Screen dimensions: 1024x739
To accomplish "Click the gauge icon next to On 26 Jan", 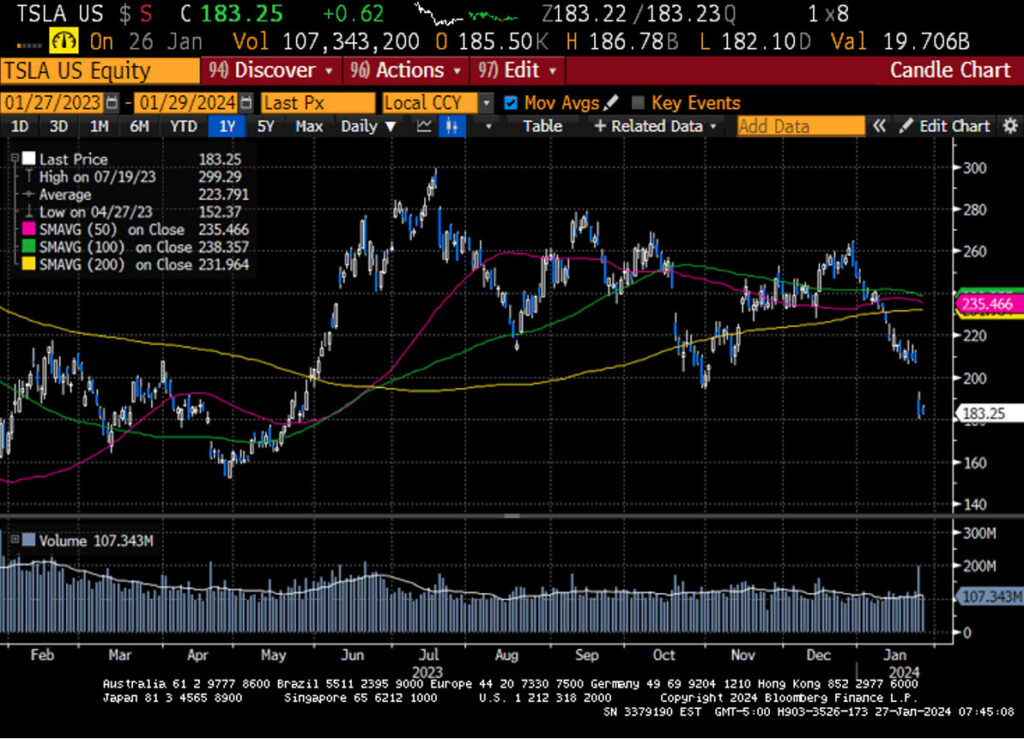I will point(65,42).
